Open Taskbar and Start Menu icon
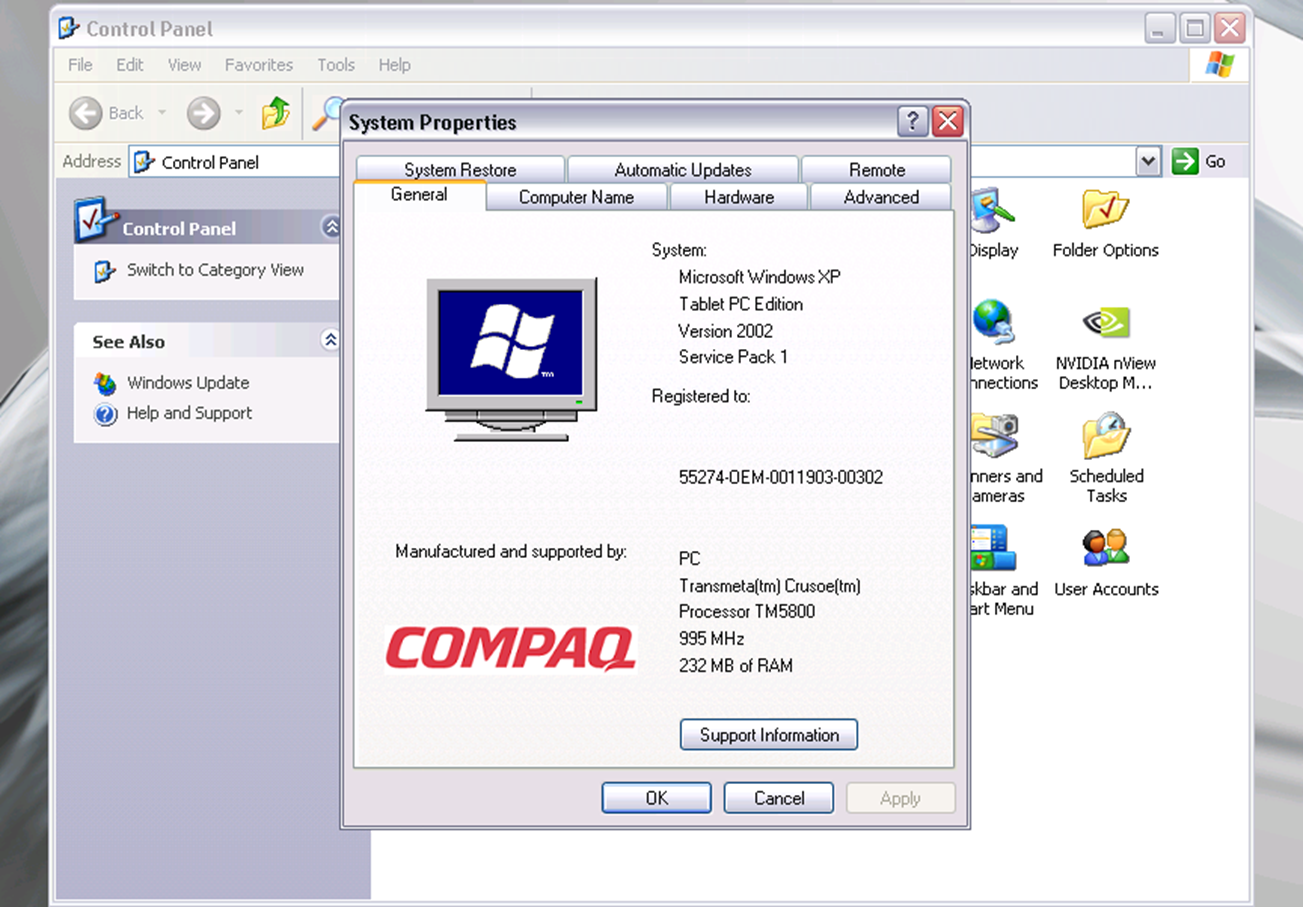The image size is (1303, 907). pos(993,548)
